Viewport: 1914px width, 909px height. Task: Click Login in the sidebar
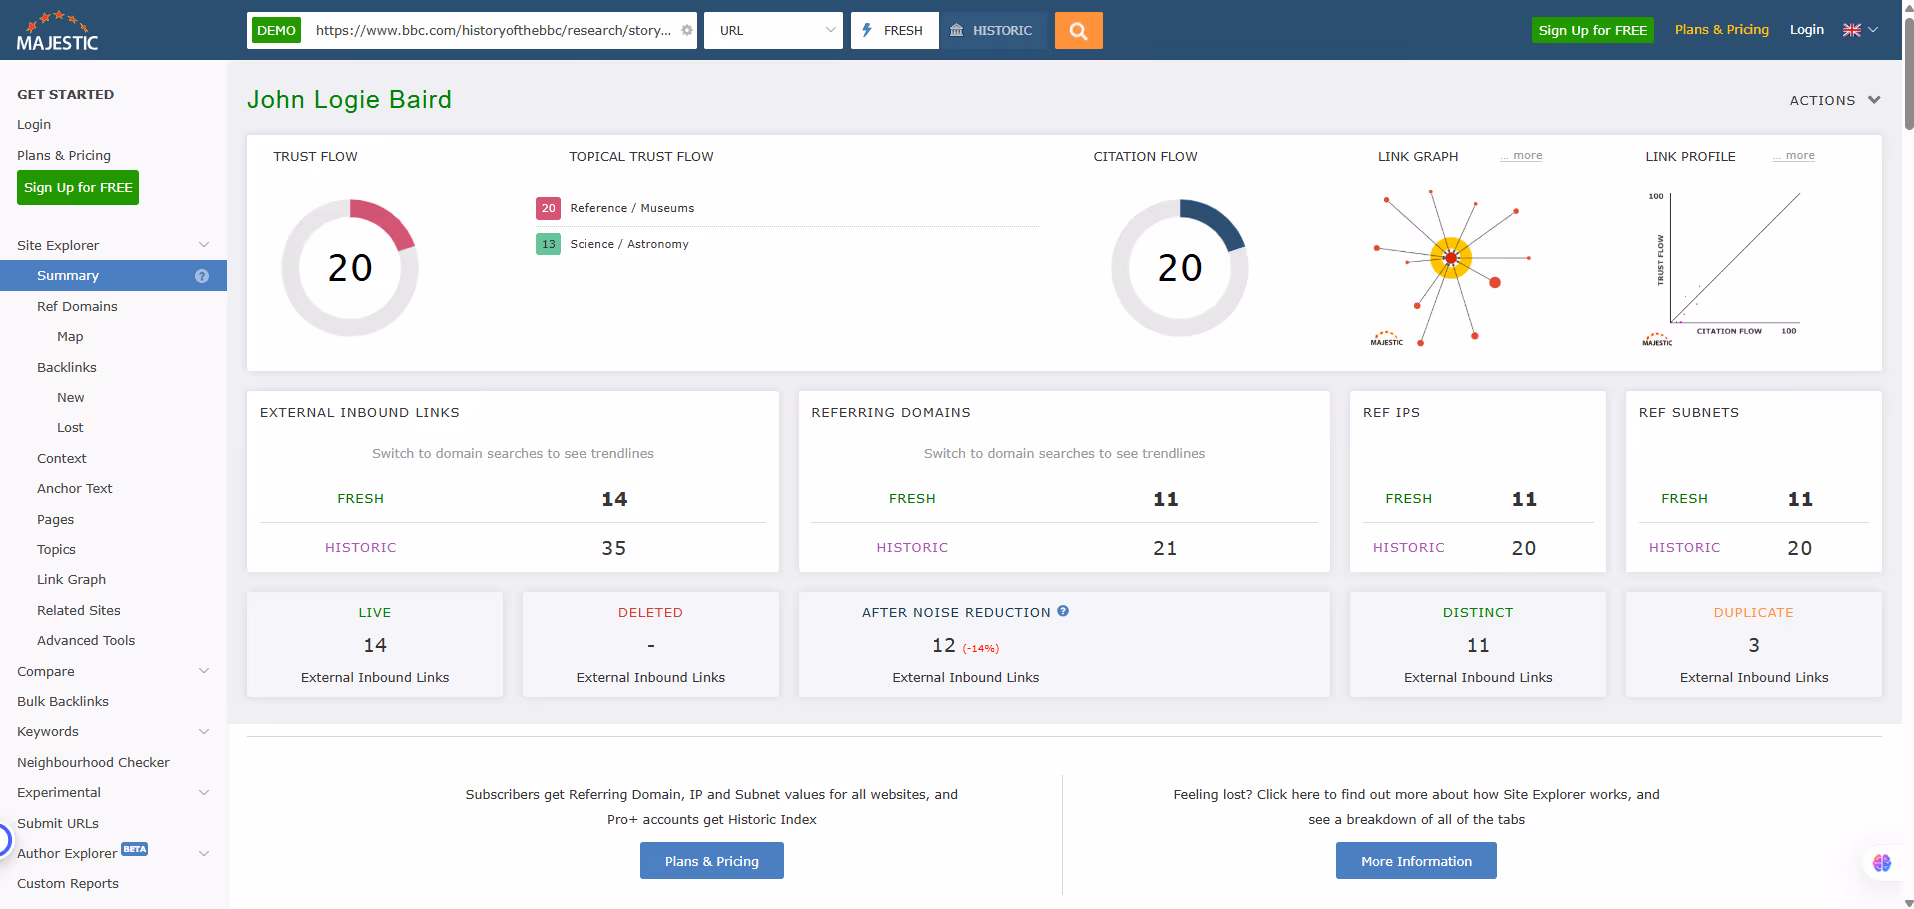click(x=34, y=124)
